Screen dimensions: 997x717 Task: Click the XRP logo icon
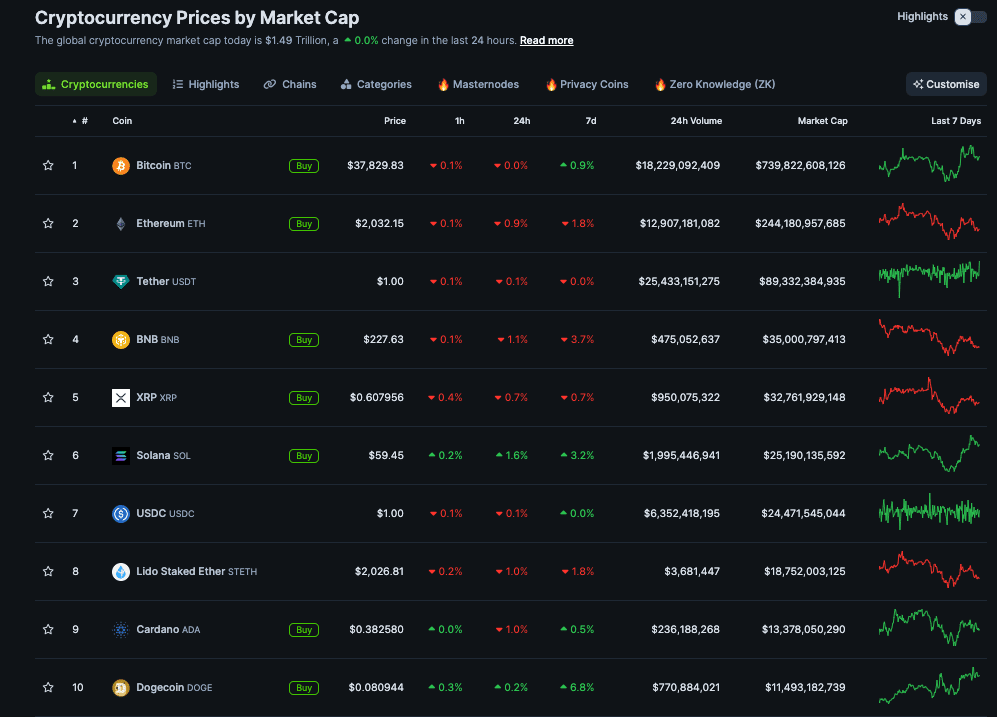(121, 398)
